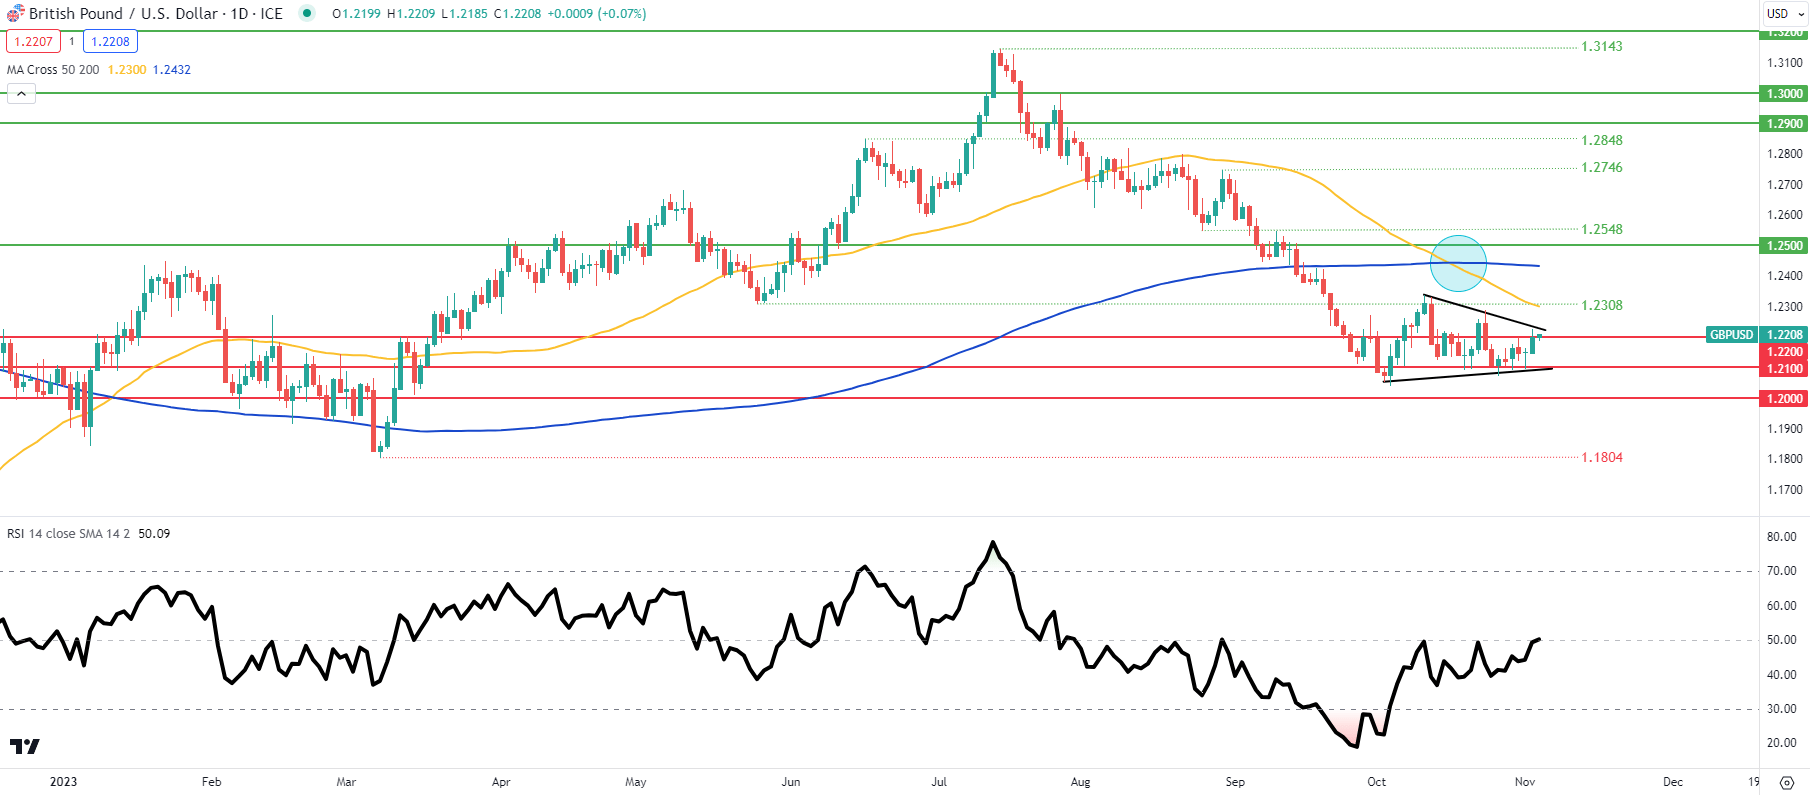
Task: Click the 1.2900 green level price tag
Action: [x=1784, y=123]
